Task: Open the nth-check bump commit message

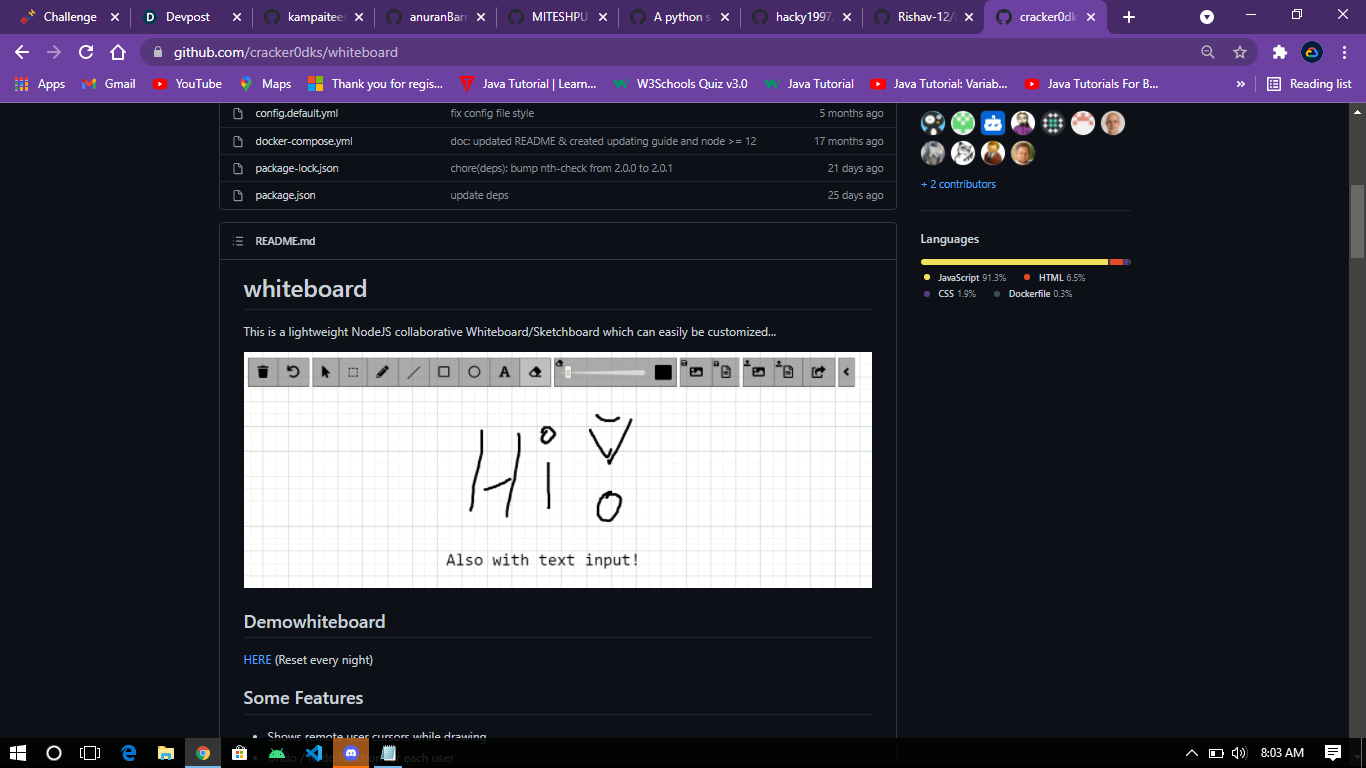Action: pos(561,168)
